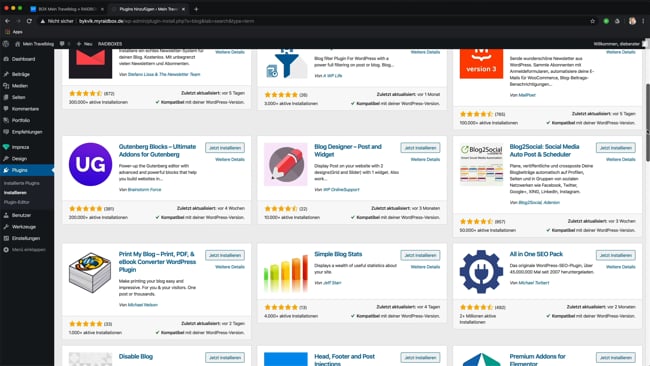The width and height of the screenshot is (650, 366).
Task: Open Weitere Details for Simple Blog Stats
Action: pos(425,267)
